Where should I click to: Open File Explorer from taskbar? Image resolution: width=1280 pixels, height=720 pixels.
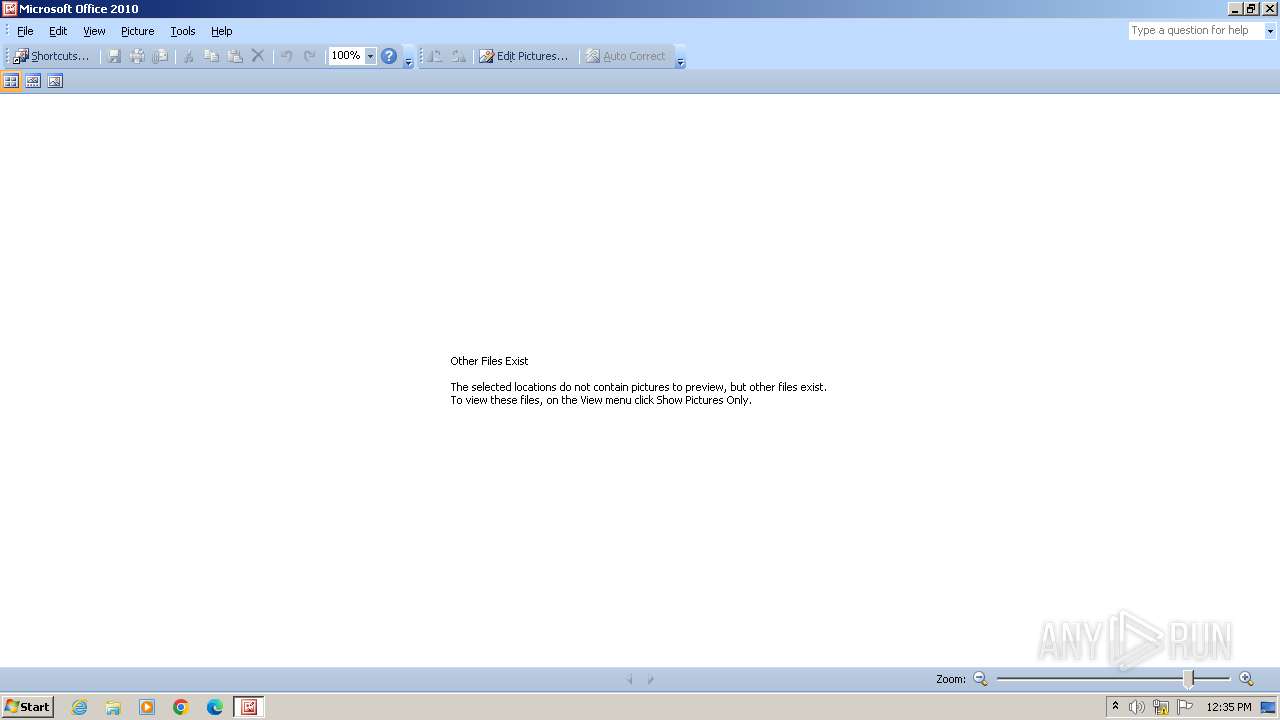click(x=113, y=707)
